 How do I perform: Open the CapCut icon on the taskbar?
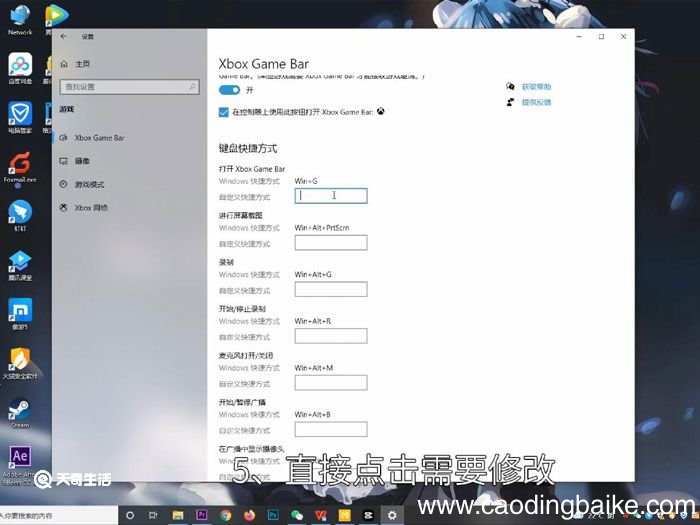point(368,515)
